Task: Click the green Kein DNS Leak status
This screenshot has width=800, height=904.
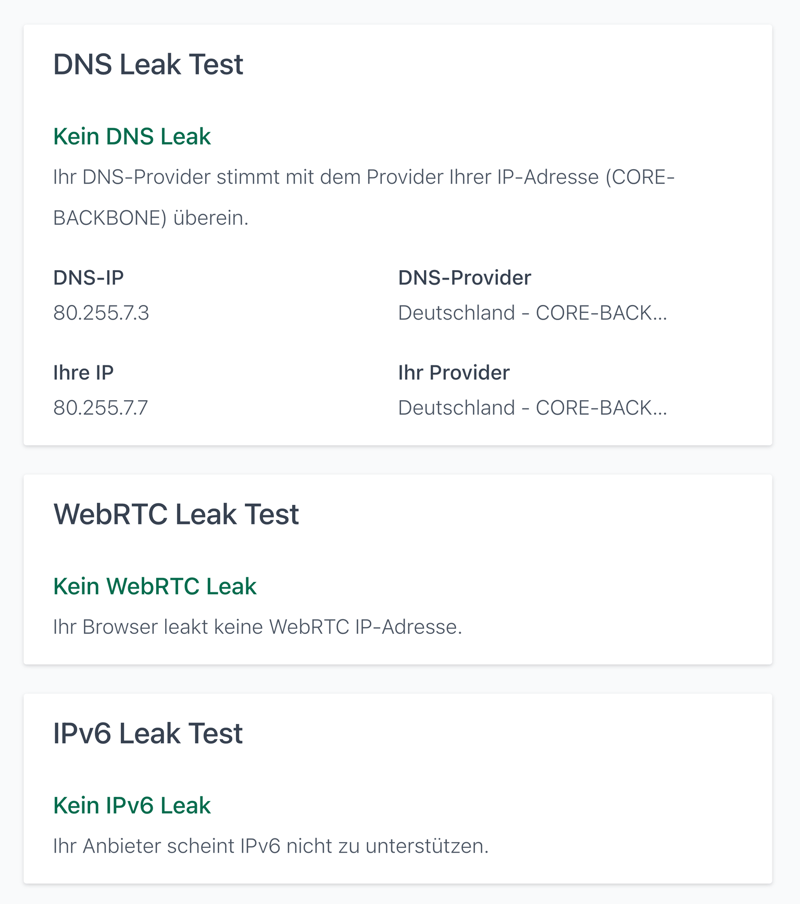Action: 132,136
